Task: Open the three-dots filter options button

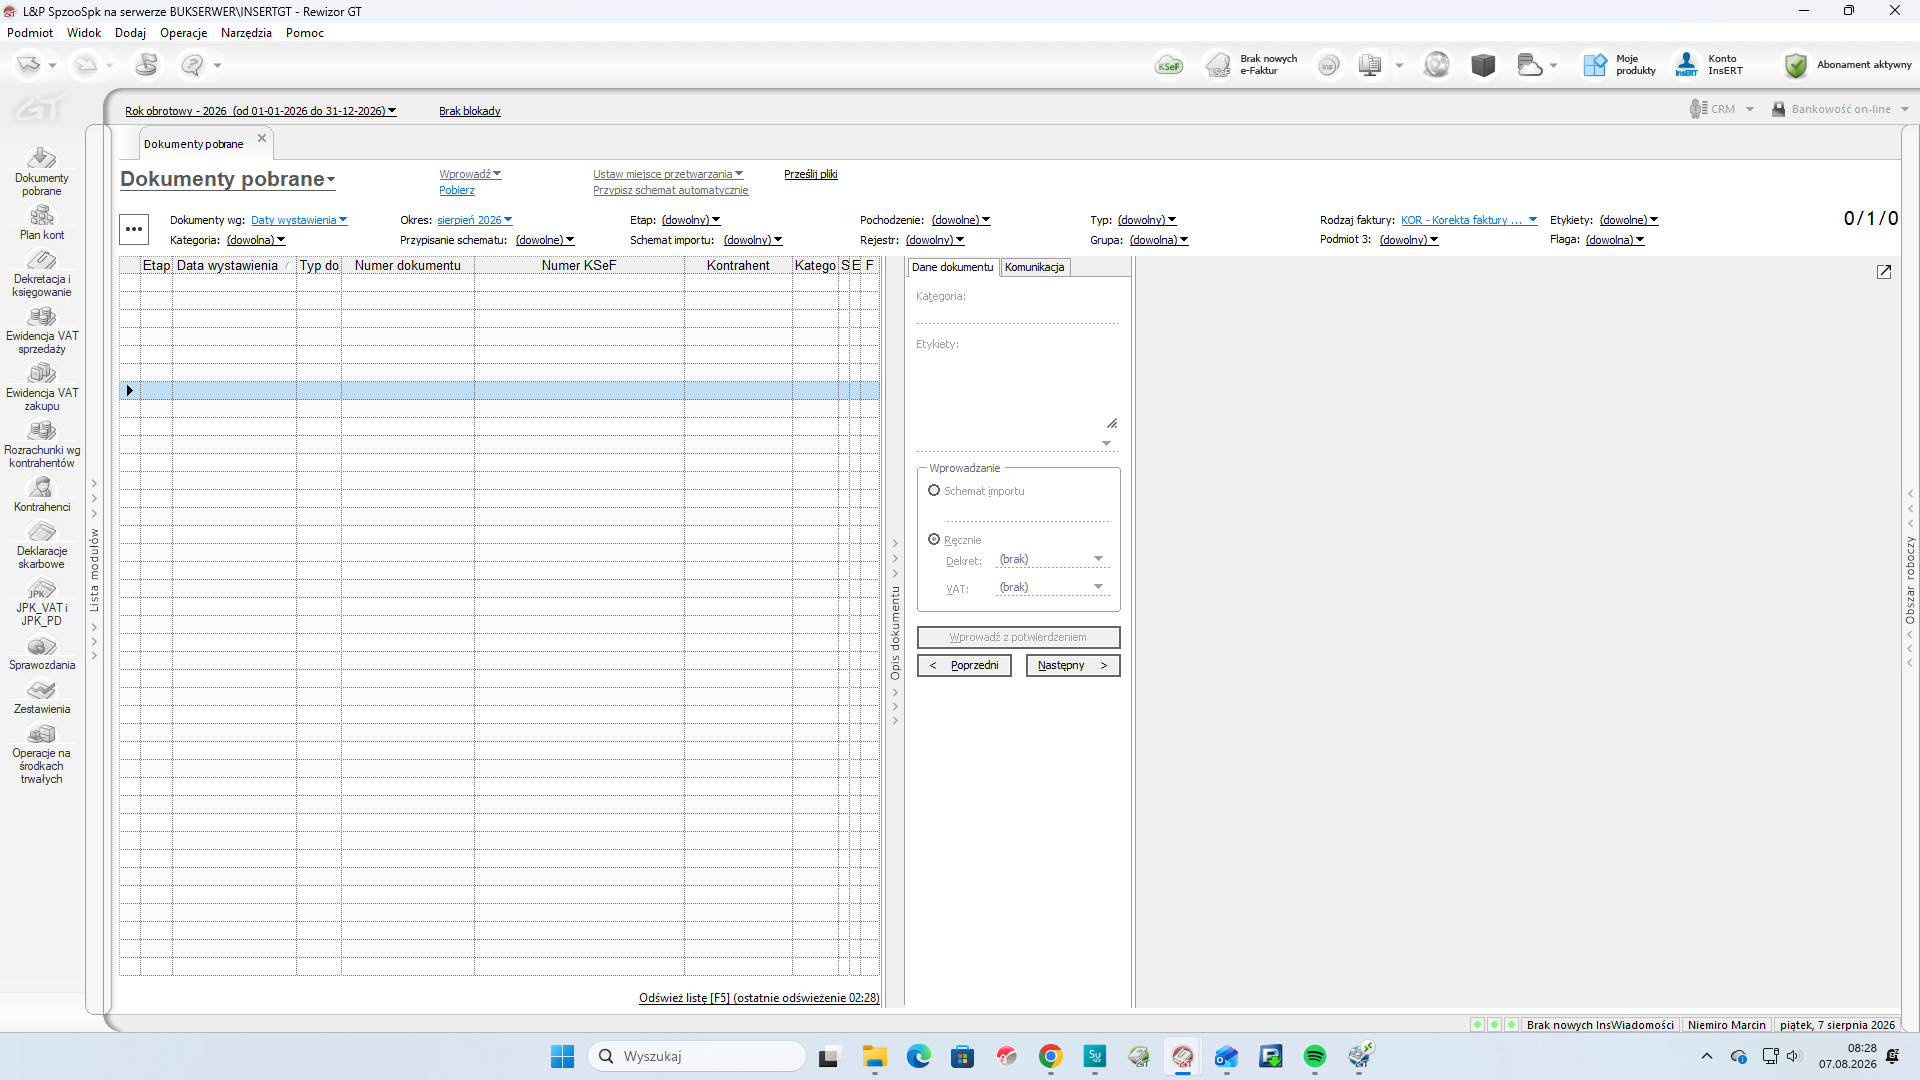Action: (134, 229)
